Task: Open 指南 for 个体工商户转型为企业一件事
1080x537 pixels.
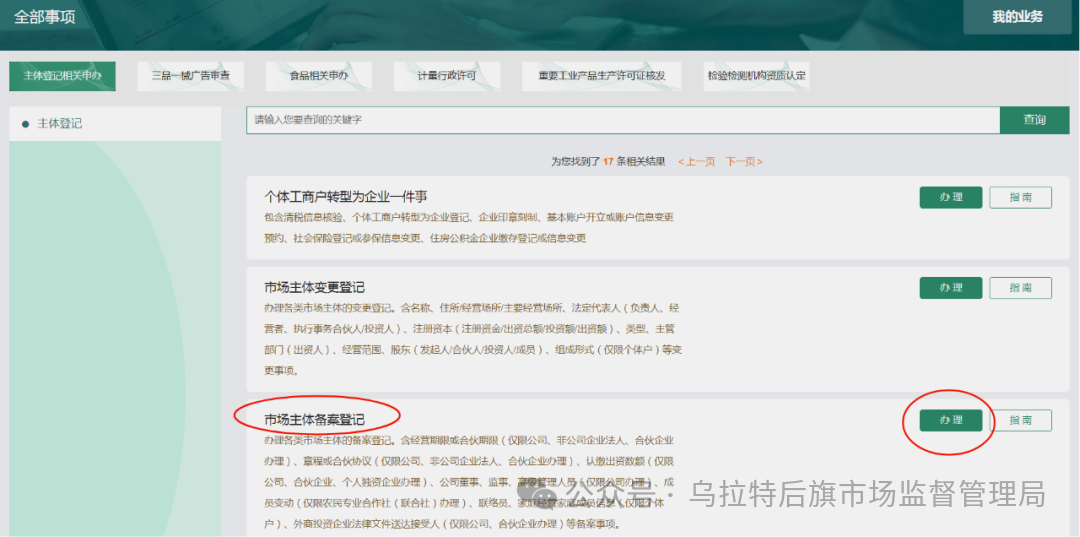Action: click(1021, 198)
